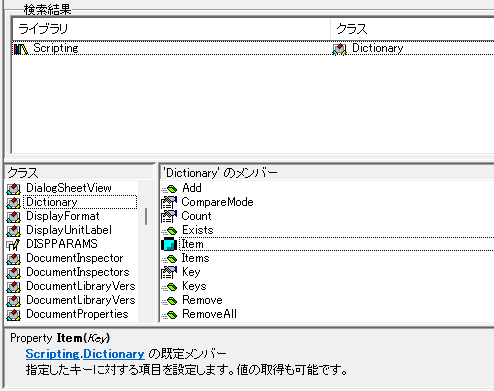This screenshot has width=494, height=391.
Task: Select the Exists method icon
Action: tap(169, 231)
